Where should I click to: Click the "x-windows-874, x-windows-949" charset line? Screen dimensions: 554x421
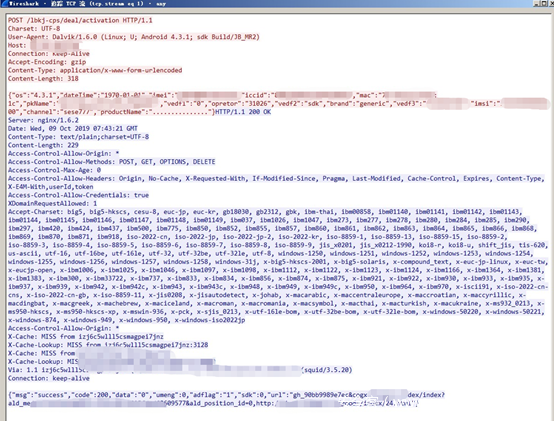click(x=126, y=320)
